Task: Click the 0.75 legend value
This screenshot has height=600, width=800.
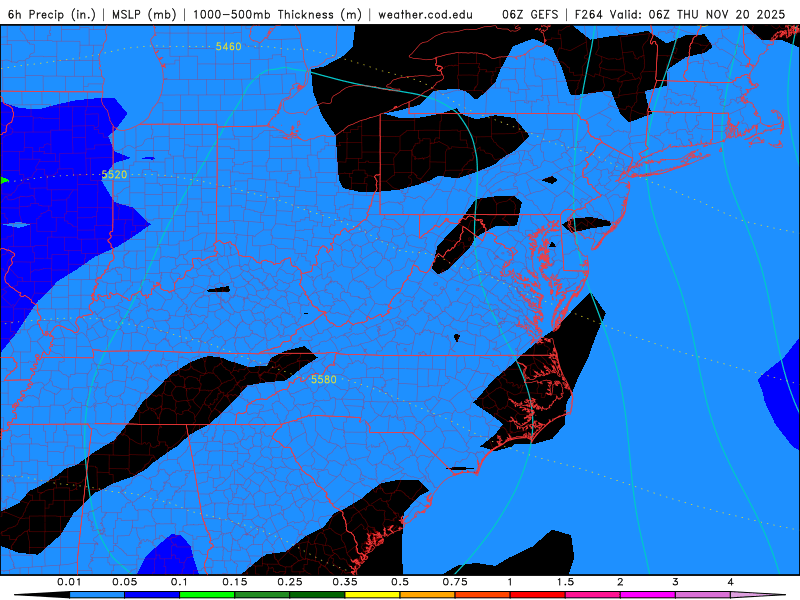Action: tap(455, 582)
